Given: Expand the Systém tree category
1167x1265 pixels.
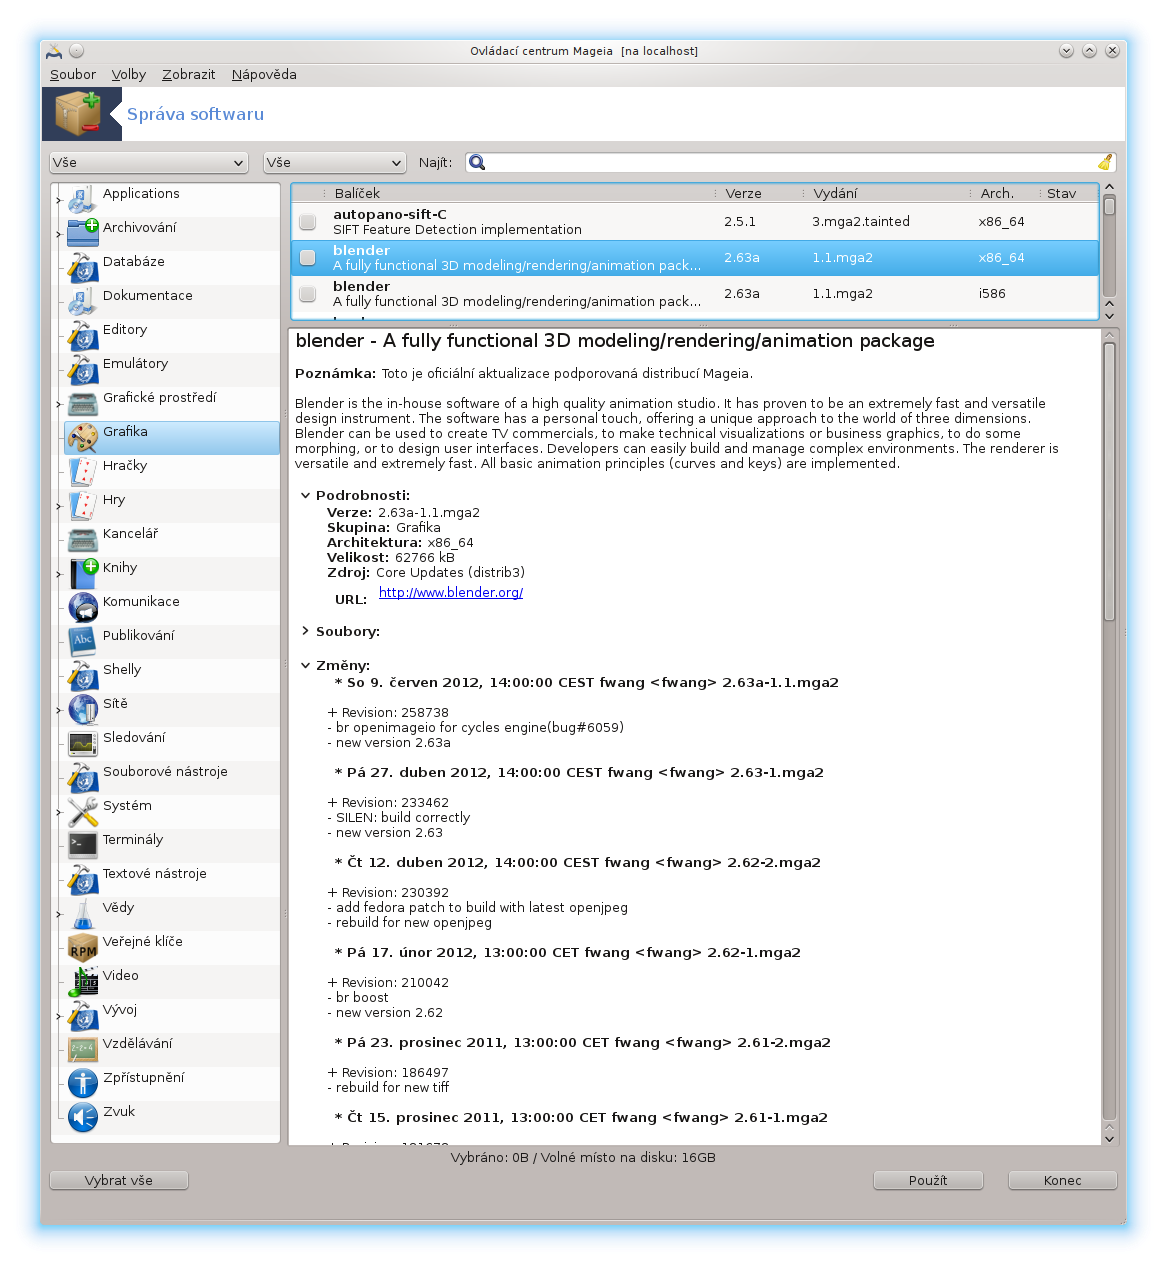Looking at the screenshot, I should pos(59,813).
